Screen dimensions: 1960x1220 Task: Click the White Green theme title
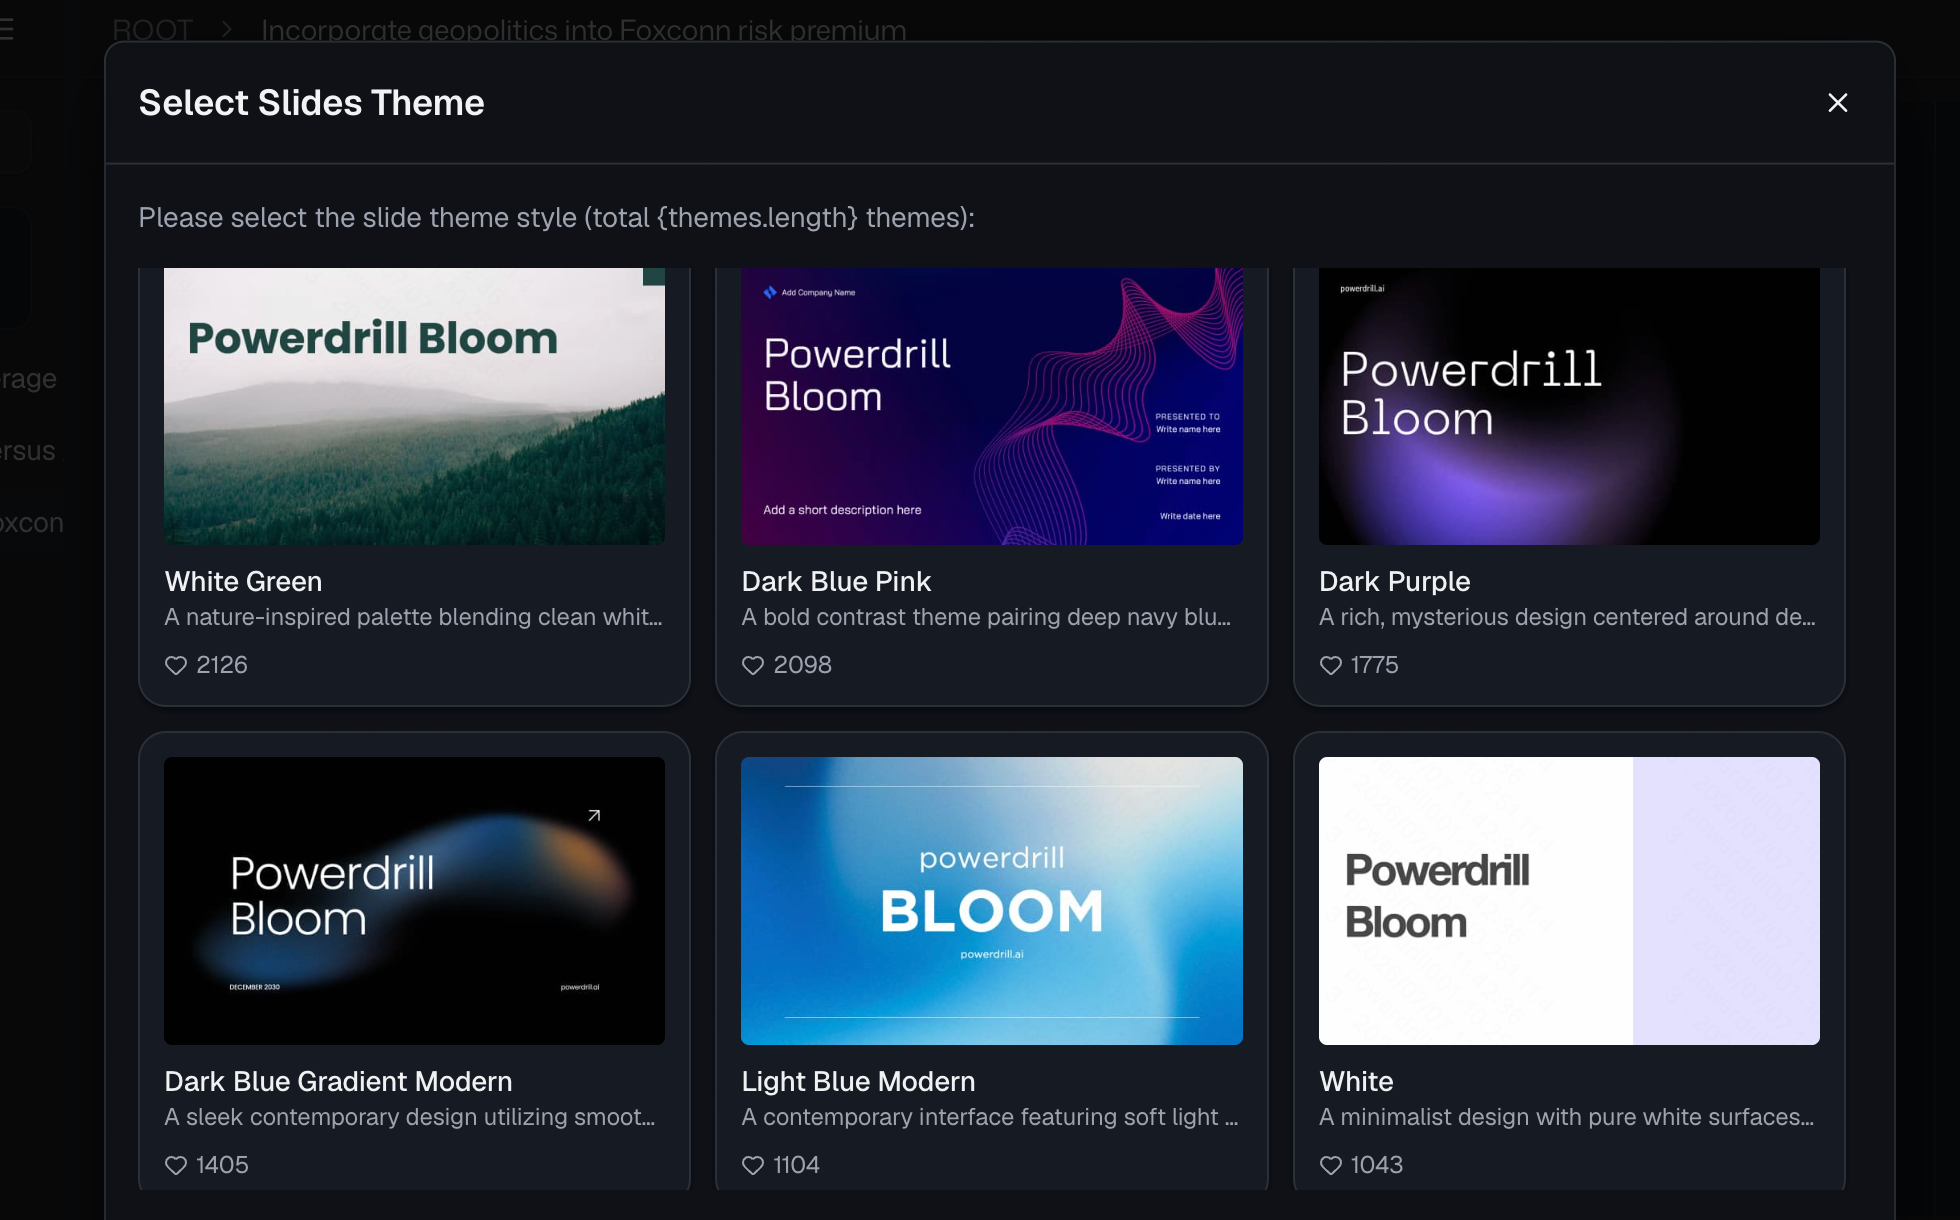[243, 581]
